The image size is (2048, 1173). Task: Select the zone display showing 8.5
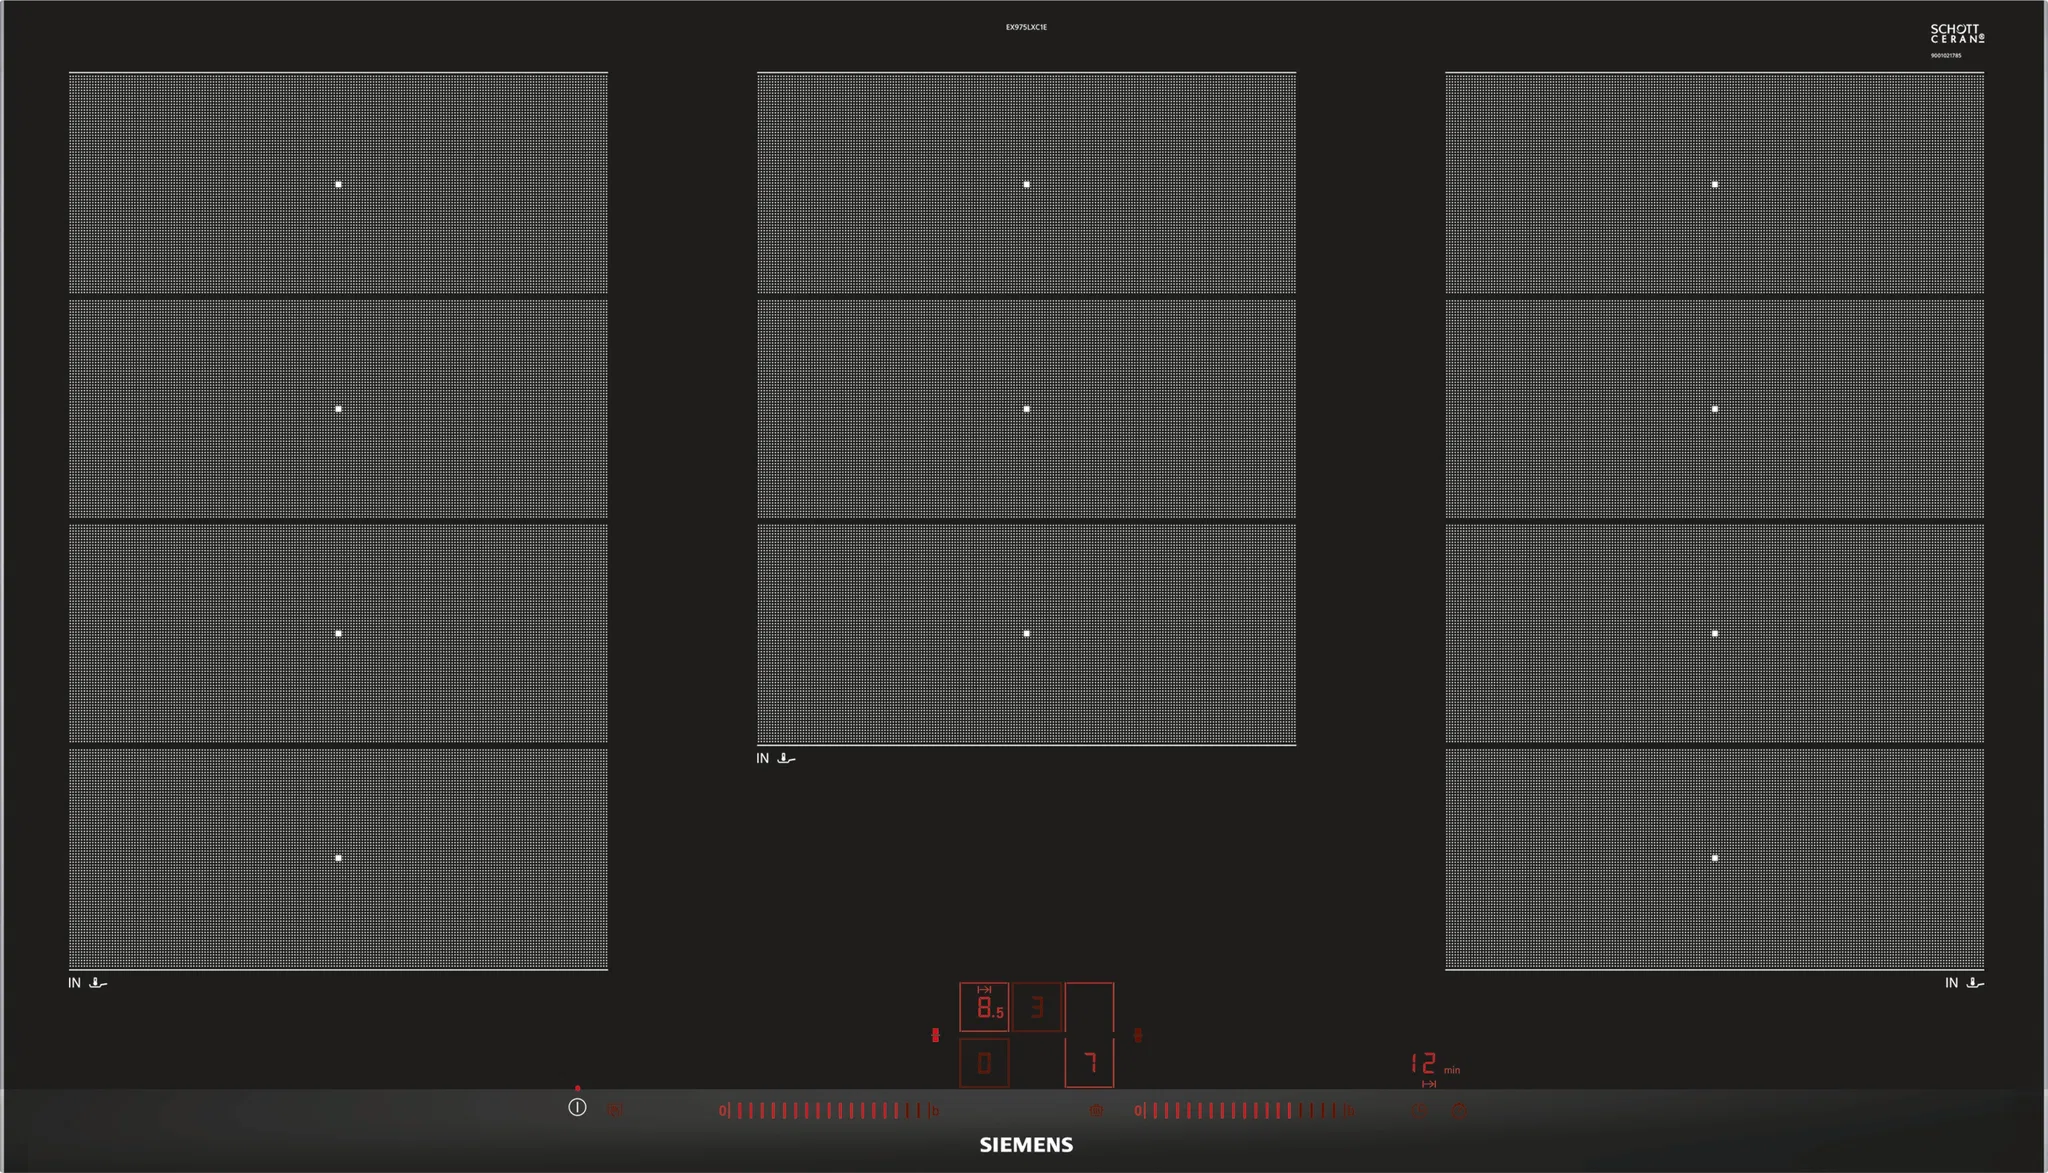[984, 1008]
